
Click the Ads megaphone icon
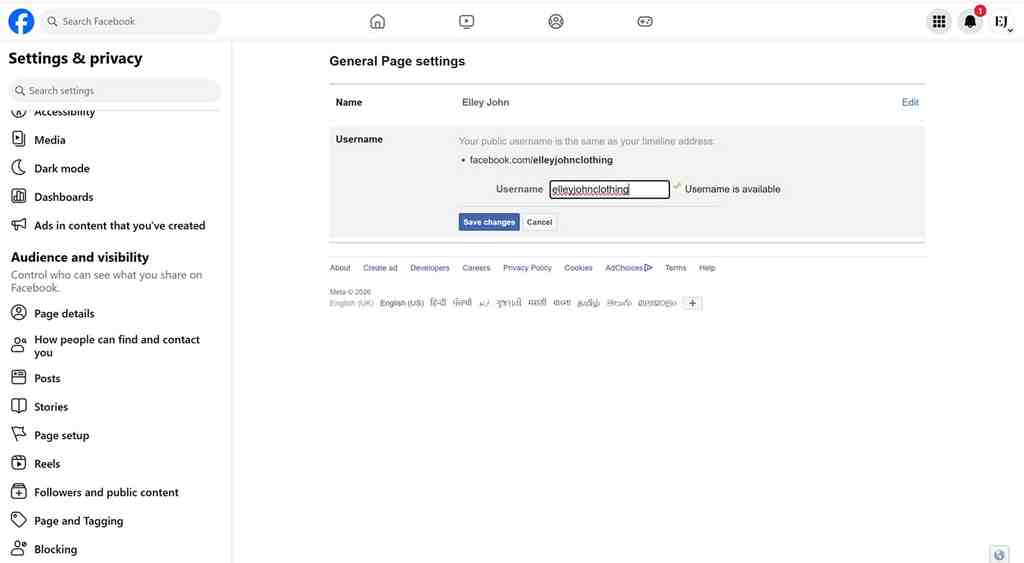click(19, 225)
